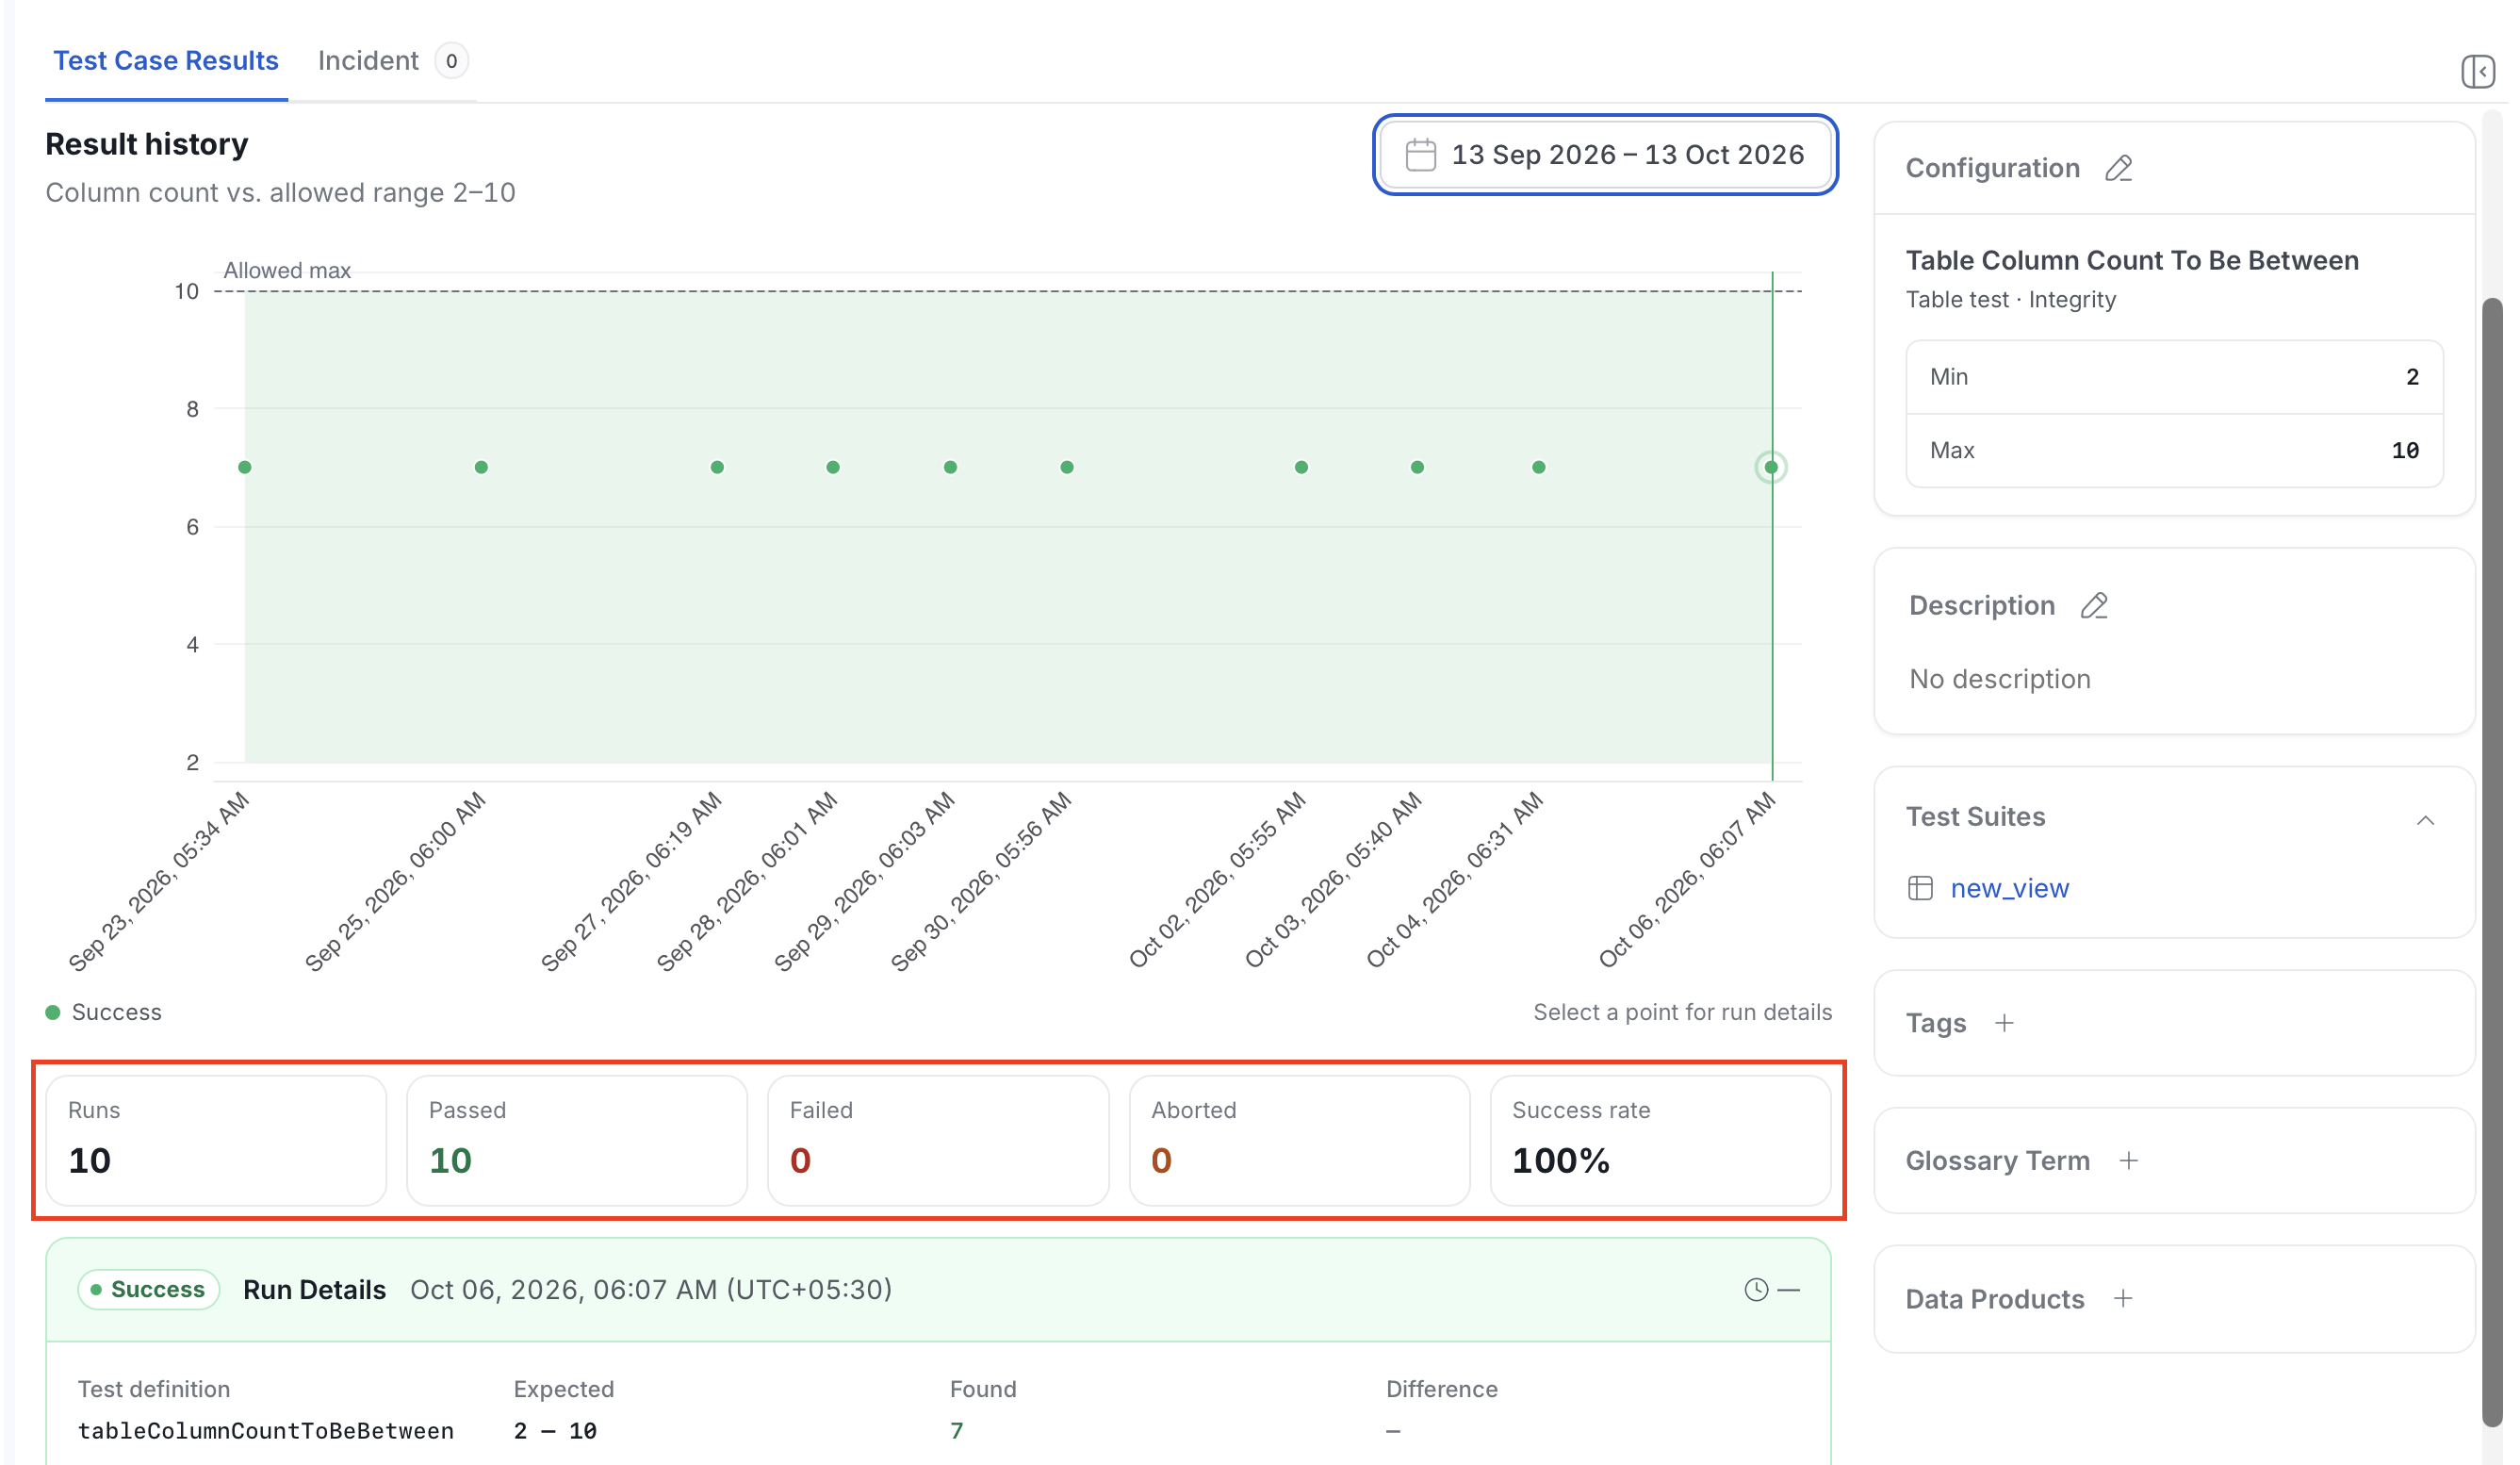Switch to Test Case Results tab

point(166,61)
